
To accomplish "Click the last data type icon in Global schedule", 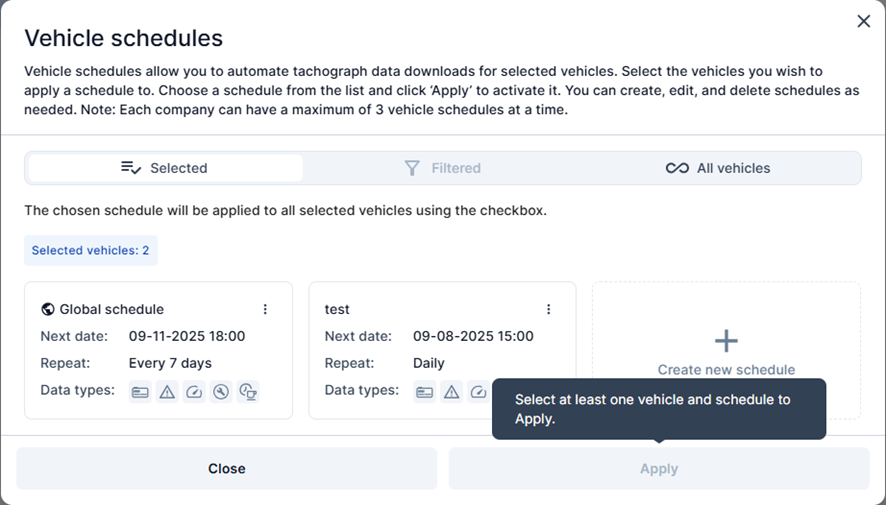I will [x=249, y=392].
